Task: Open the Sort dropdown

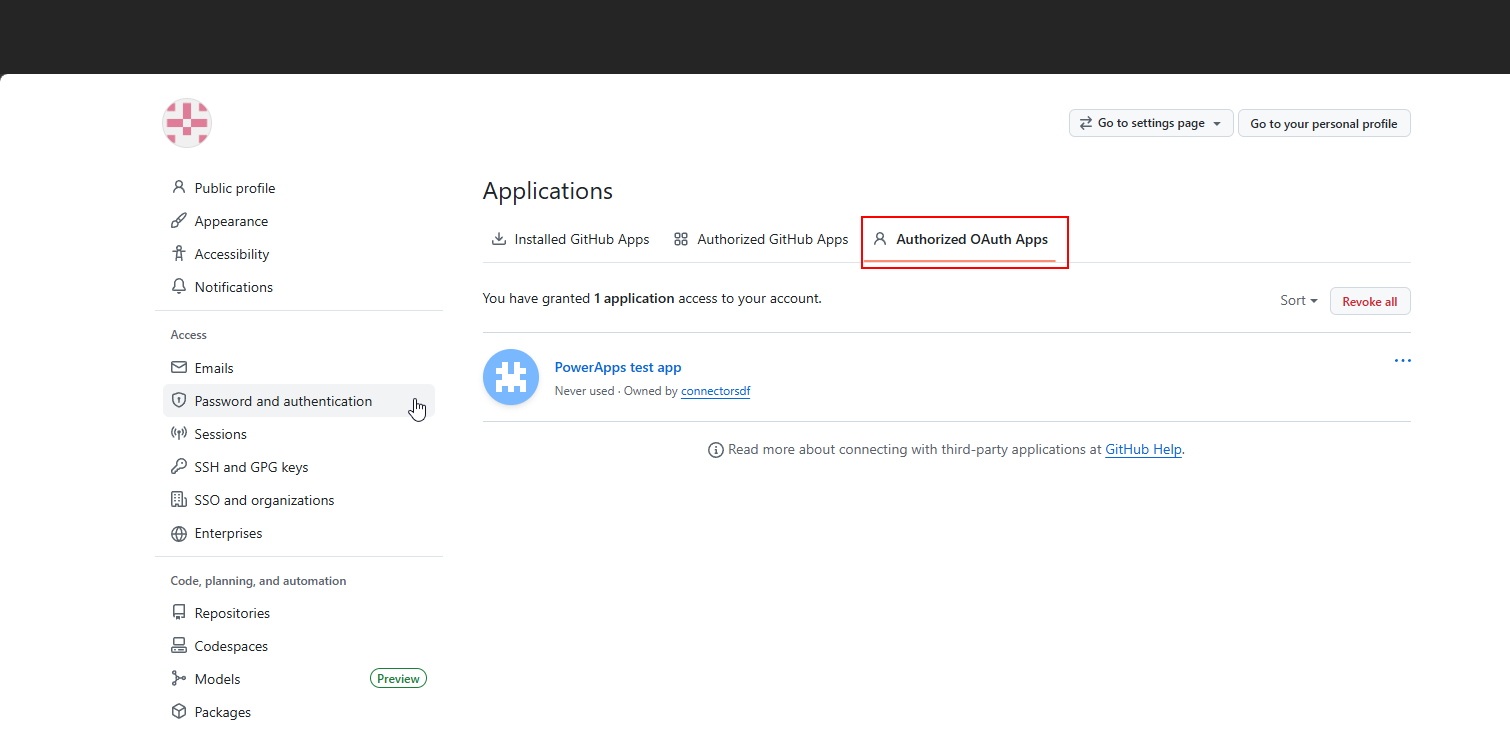Action: coord(1299,301)
